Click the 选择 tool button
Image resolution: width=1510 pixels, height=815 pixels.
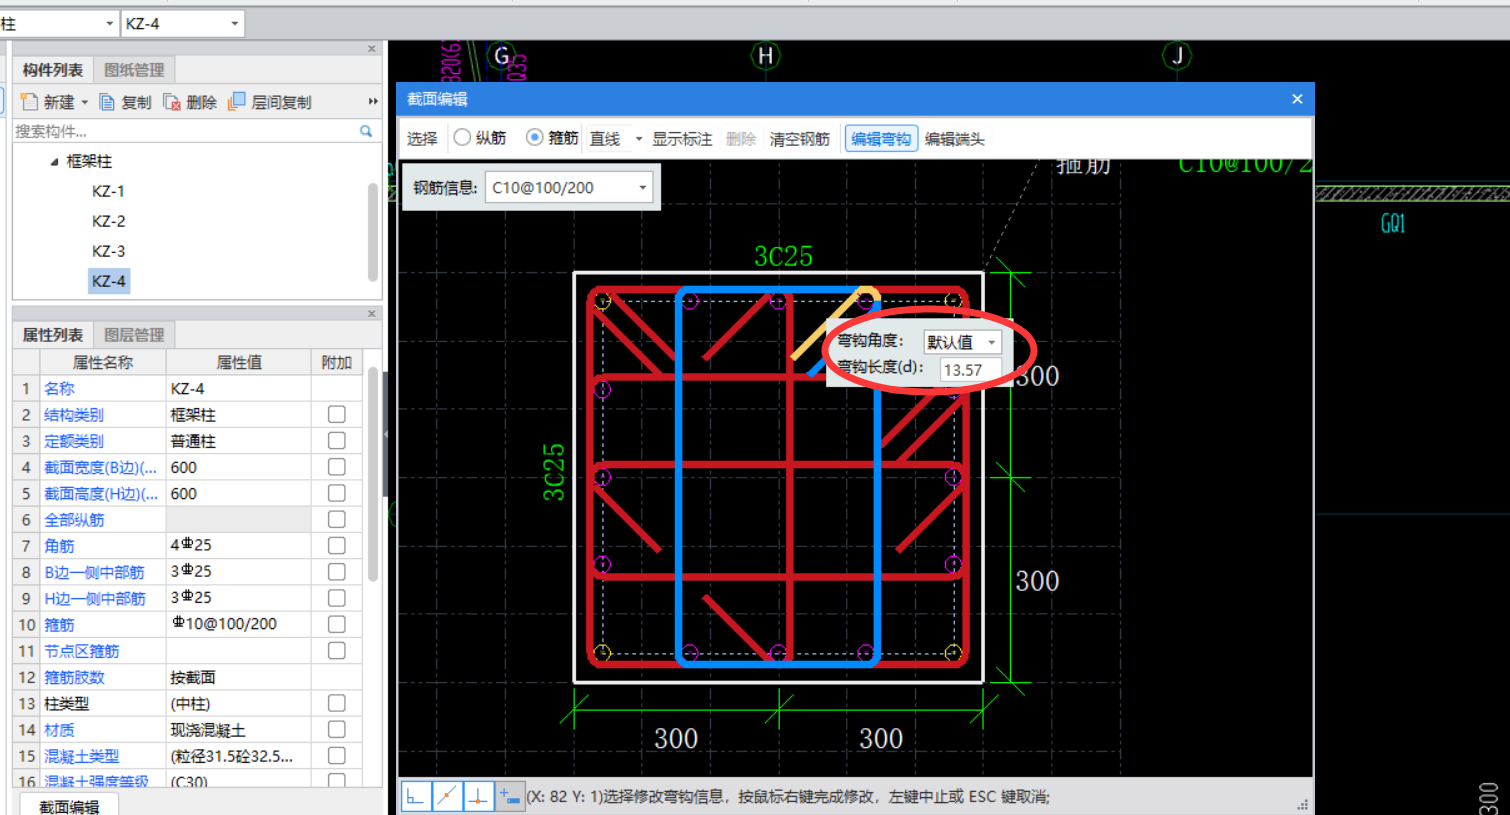[422, 139]
